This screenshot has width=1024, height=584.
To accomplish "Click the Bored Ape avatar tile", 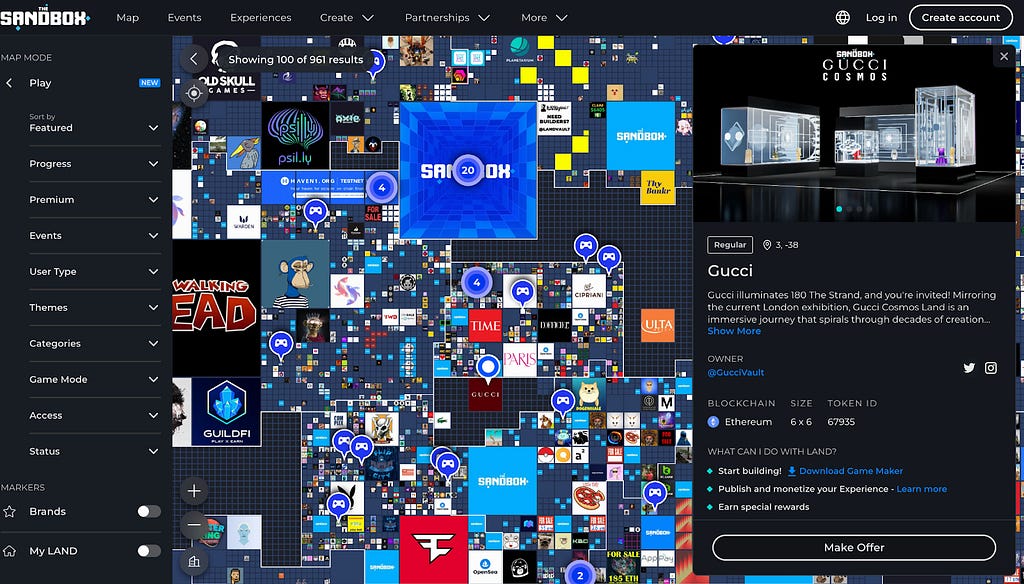I will tap(295, 274).
